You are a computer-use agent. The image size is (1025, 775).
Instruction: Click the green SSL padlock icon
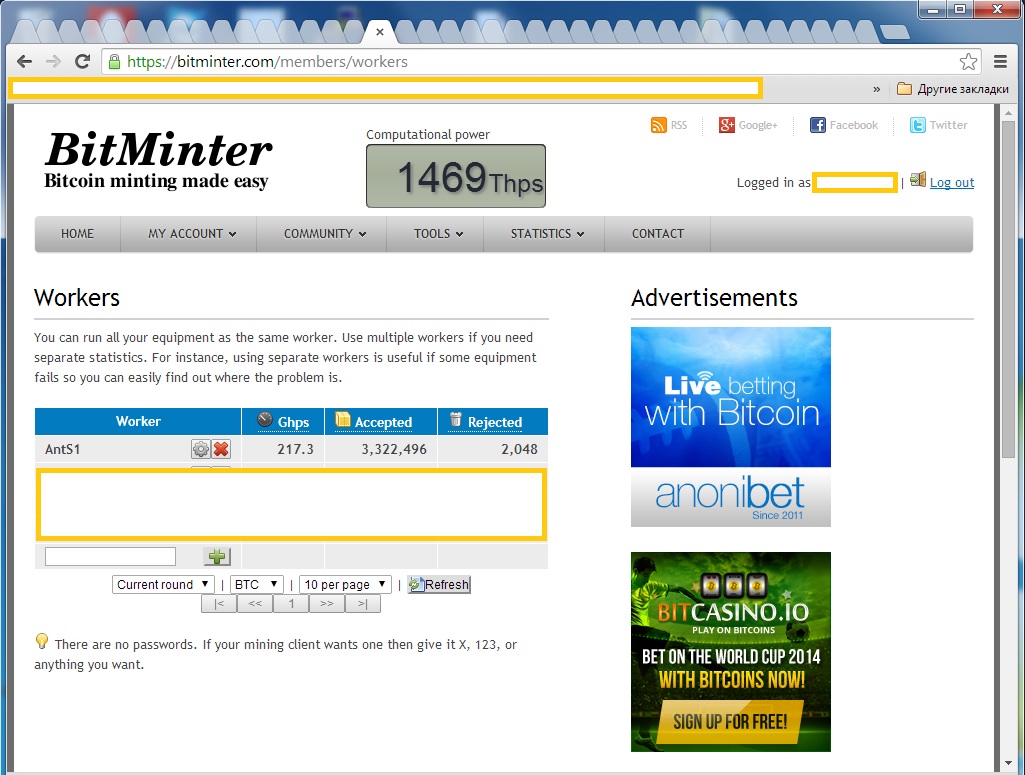click(x=114, y=61)
